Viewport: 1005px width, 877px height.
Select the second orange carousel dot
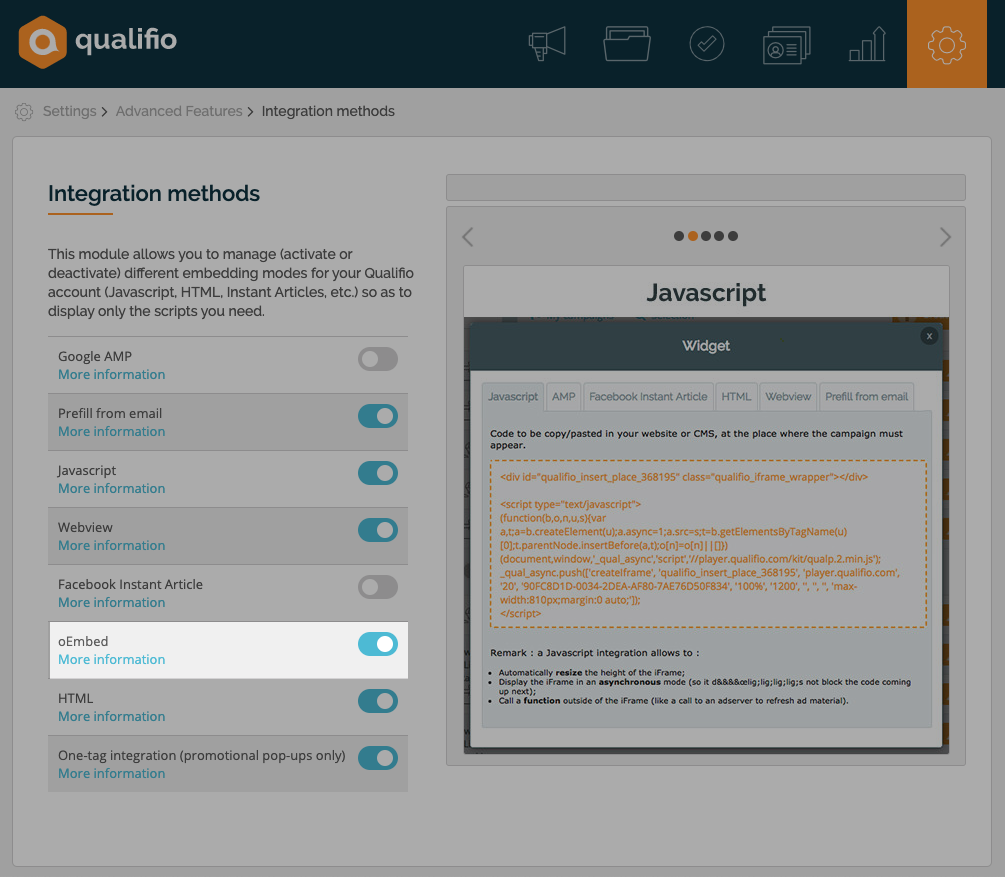click(693, 236)
